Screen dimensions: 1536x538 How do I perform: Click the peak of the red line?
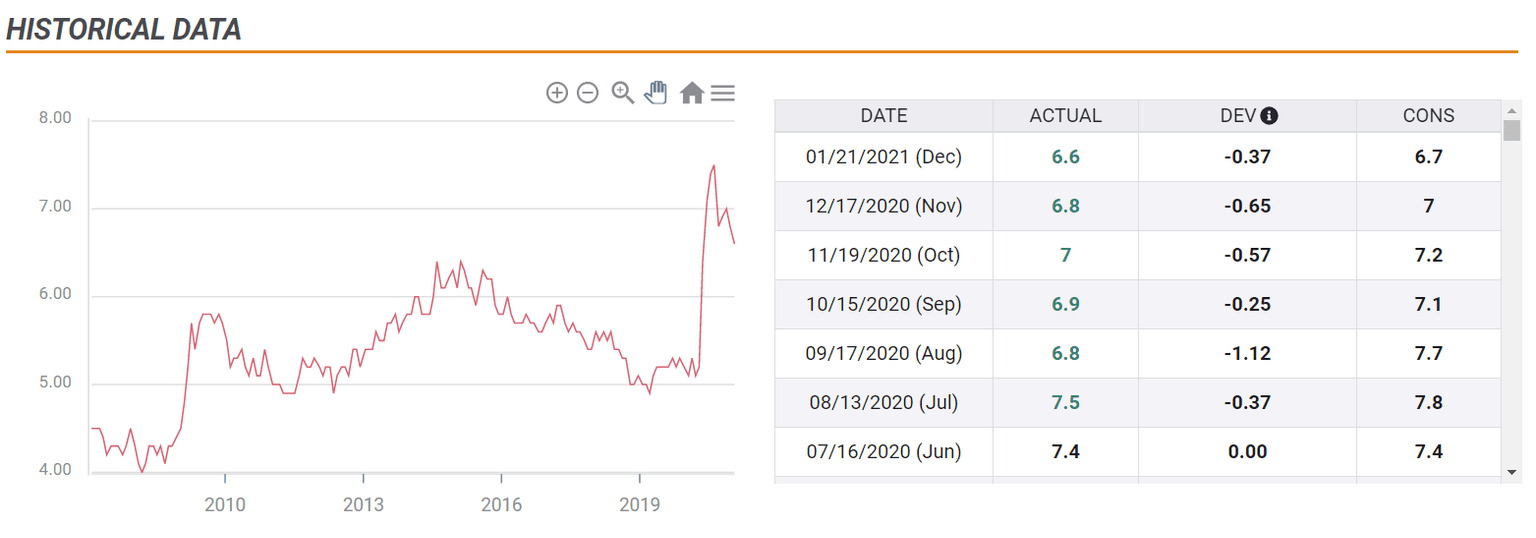coord(713,166)
